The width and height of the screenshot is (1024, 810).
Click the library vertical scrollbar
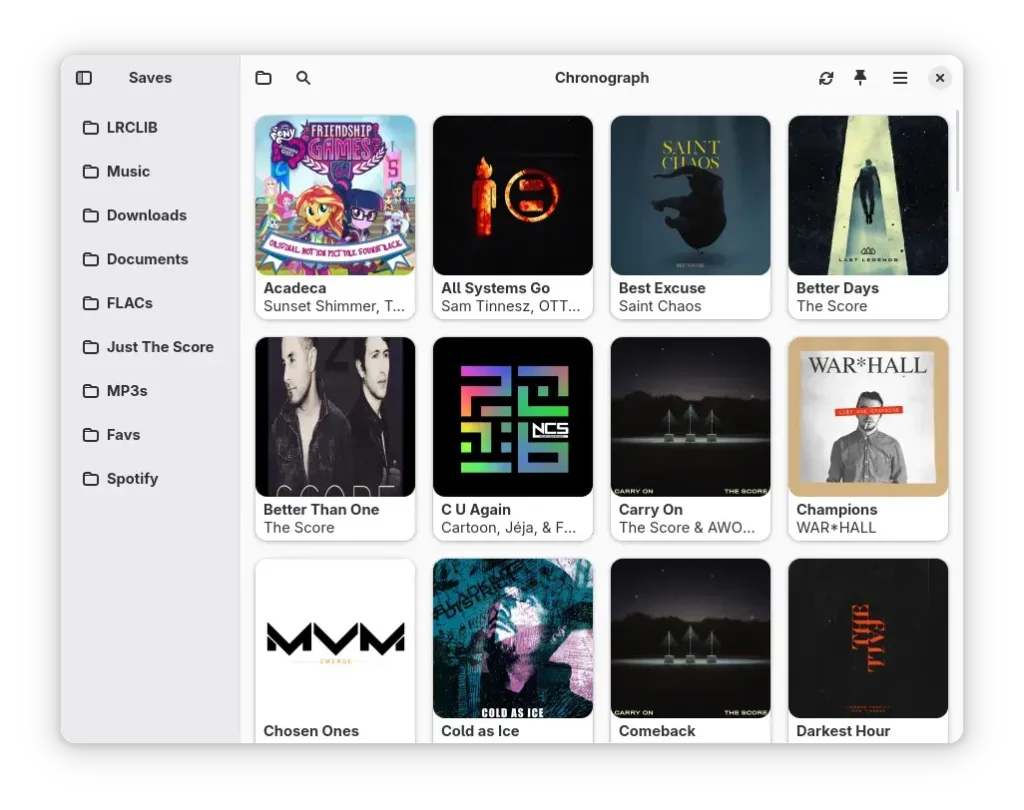(x=958, y=150)
